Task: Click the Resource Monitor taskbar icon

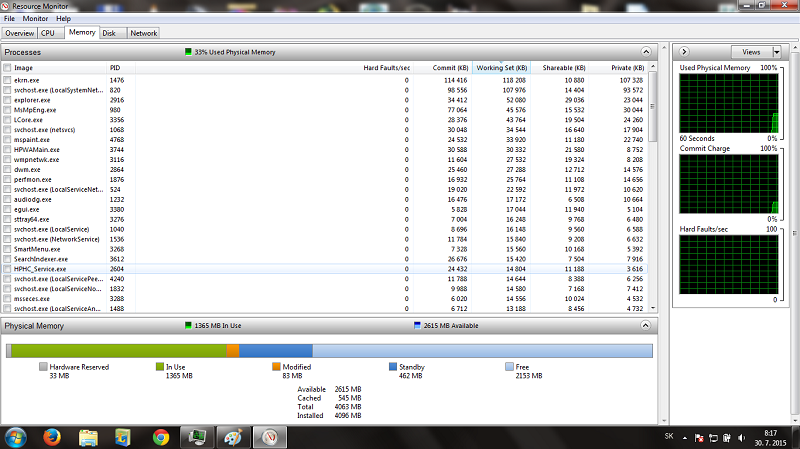Action: point(197,437)
